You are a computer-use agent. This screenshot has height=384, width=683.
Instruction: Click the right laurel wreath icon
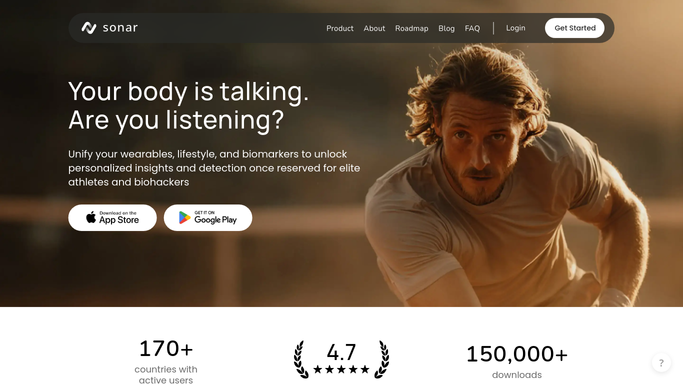382,359
